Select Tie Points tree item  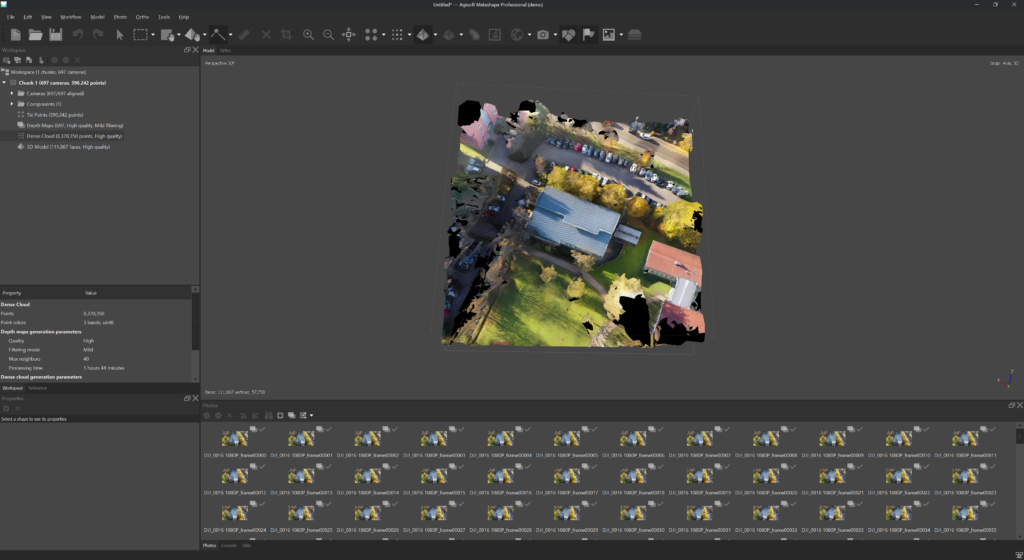55,115
